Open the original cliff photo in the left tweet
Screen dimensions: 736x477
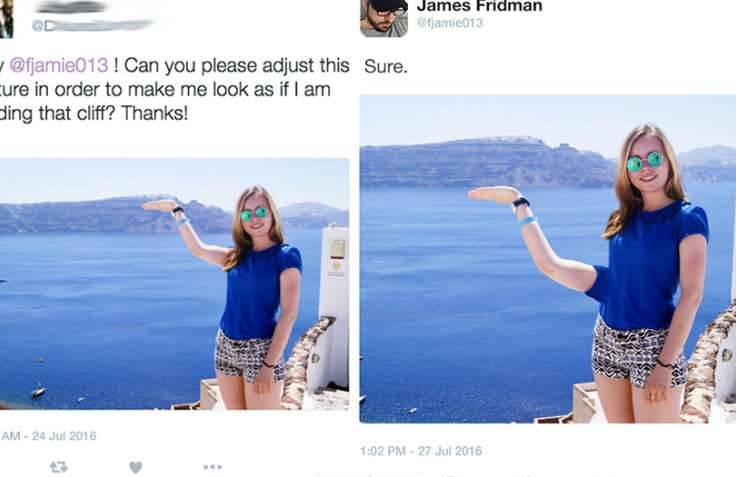(x=174, y=284)
